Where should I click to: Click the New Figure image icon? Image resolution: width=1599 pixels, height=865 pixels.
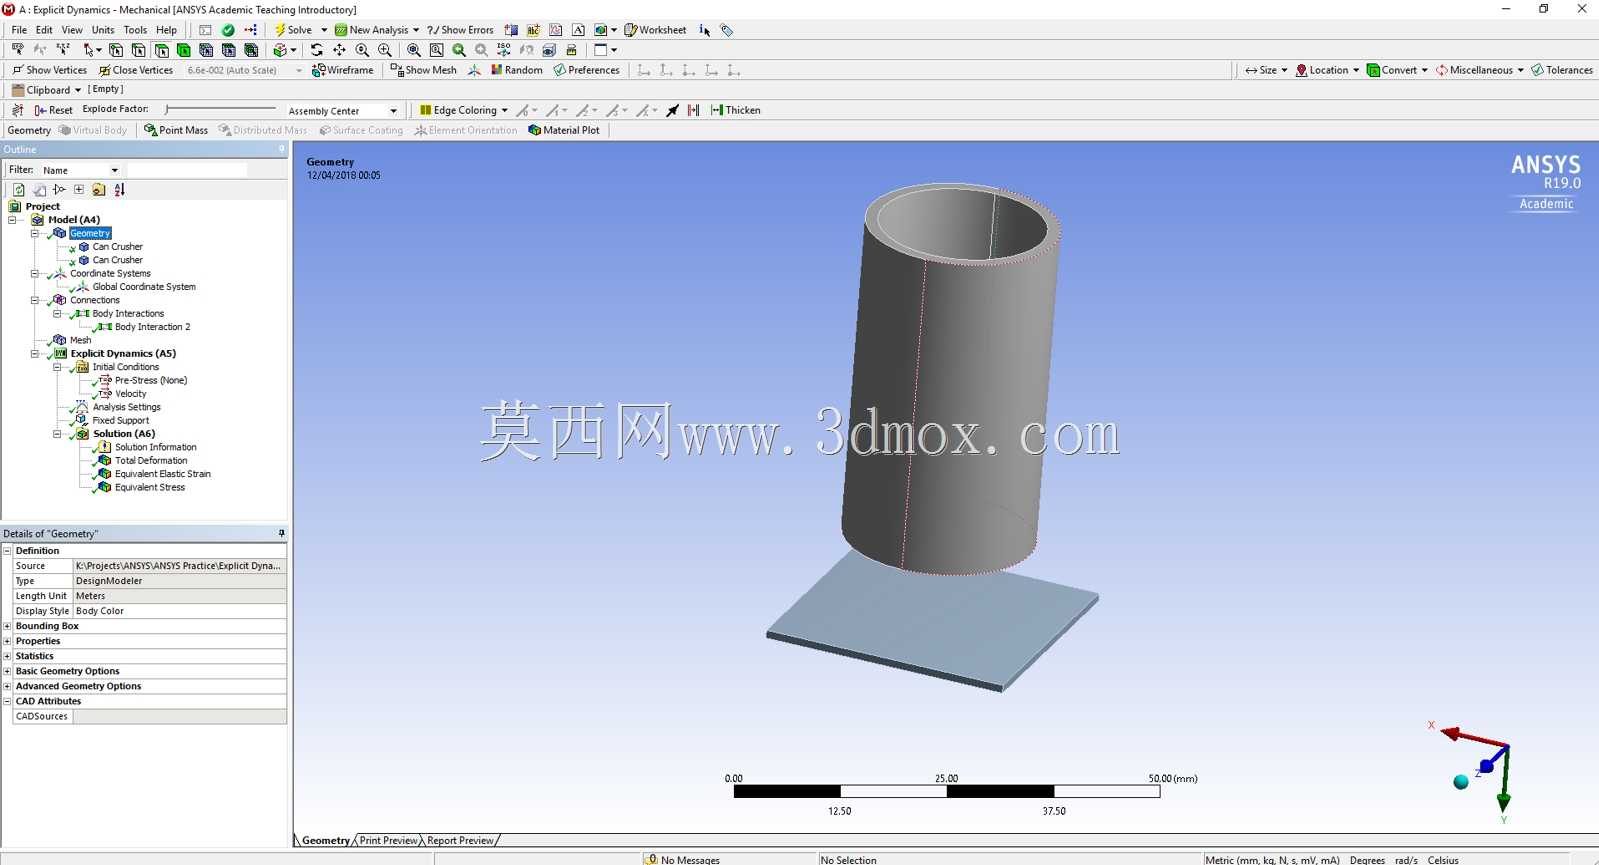(x=601, y=30)
